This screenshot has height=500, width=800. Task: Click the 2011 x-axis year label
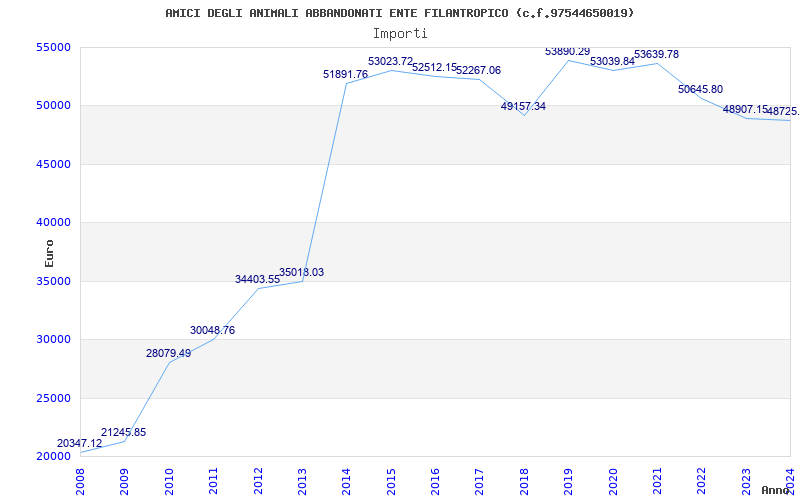pos(213,479)
